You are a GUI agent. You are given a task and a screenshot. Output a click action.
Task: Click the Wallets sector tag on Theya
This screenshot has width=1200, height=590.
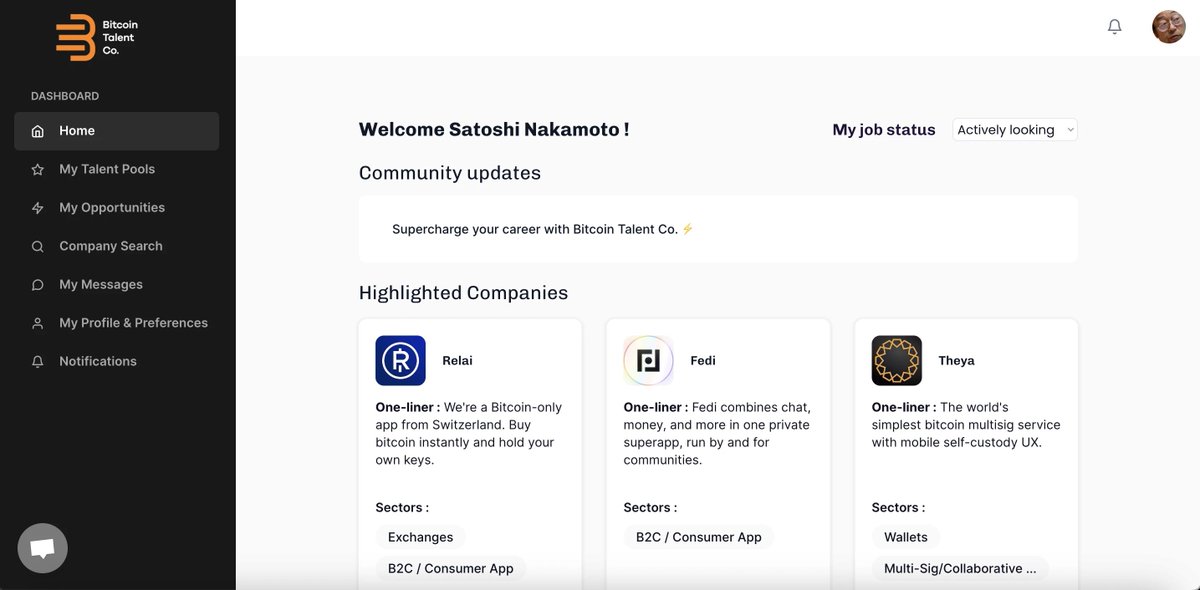point(906,537)
